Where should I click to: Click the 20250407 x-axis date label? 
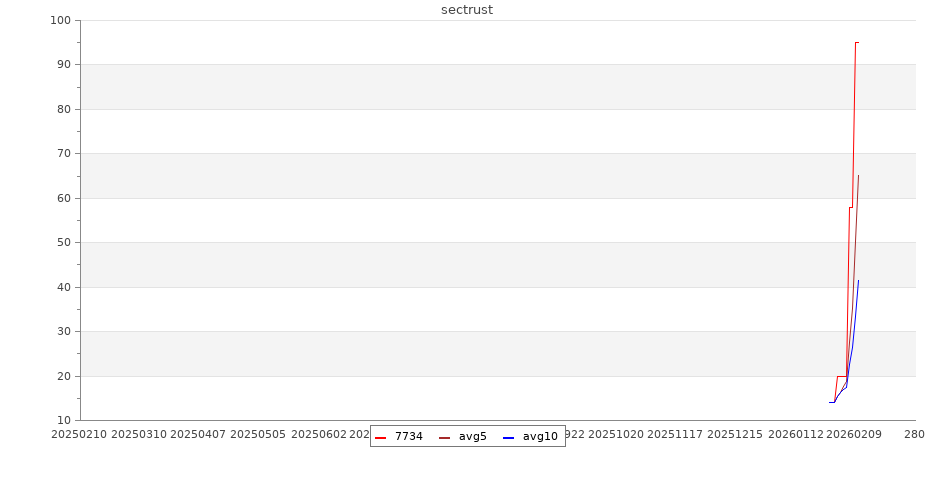coord(198,435)
